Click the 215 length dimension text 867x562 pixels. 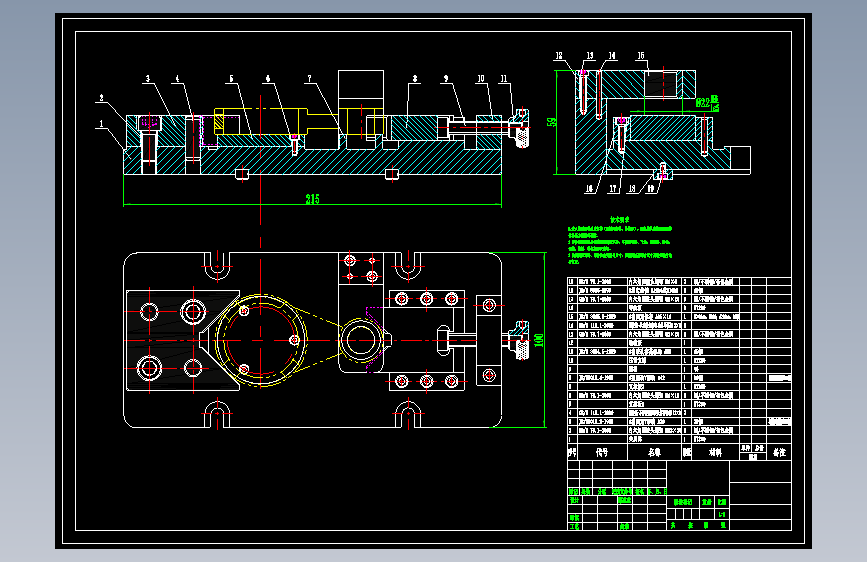(x=312, y=199)
